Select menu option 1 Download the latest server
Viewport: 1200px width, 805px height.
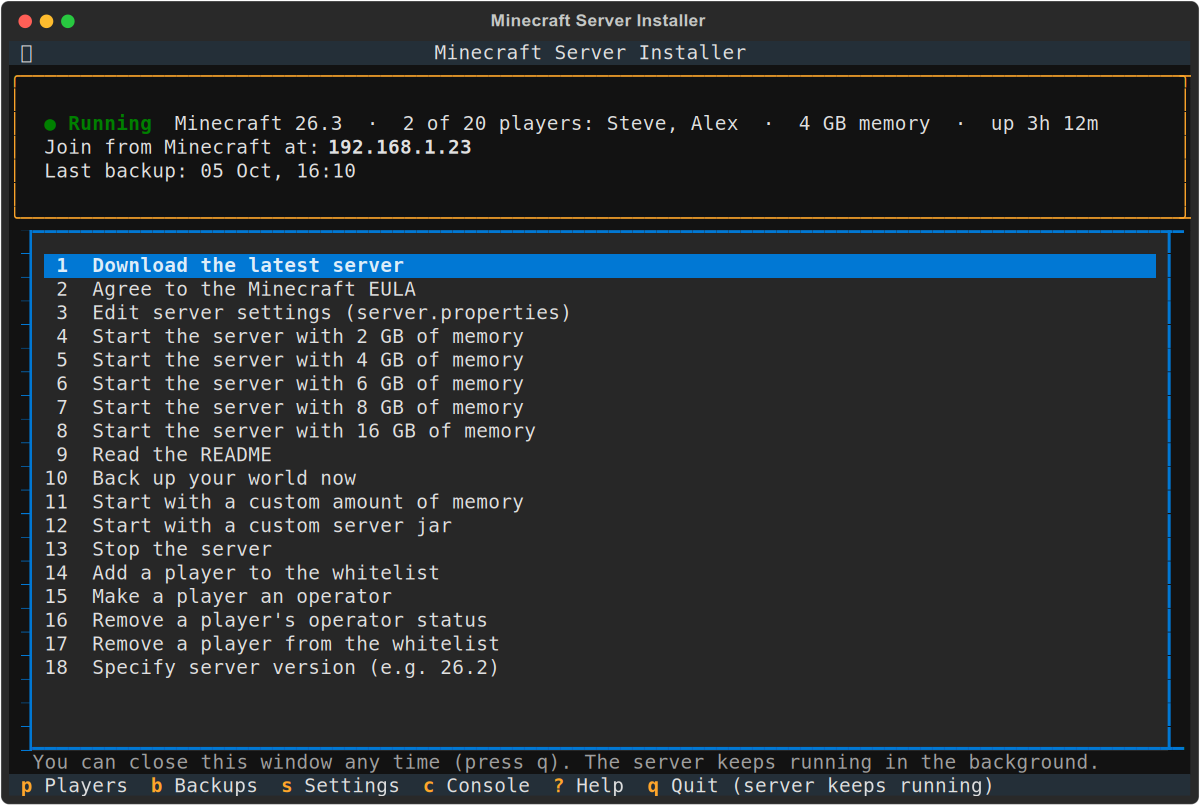pos(600,266)
